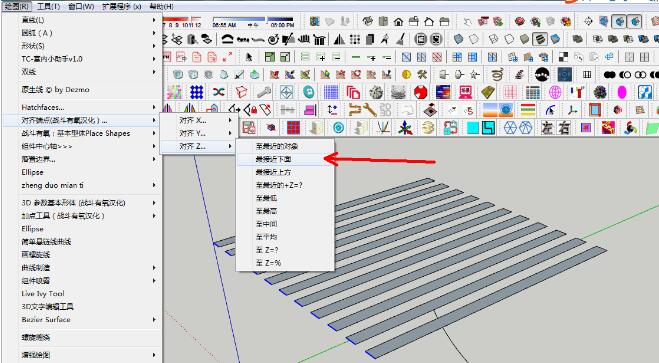Click the magenta ellipse plugin icon
This screenshot has width=659, height=363.
click(x=622, y=92)
